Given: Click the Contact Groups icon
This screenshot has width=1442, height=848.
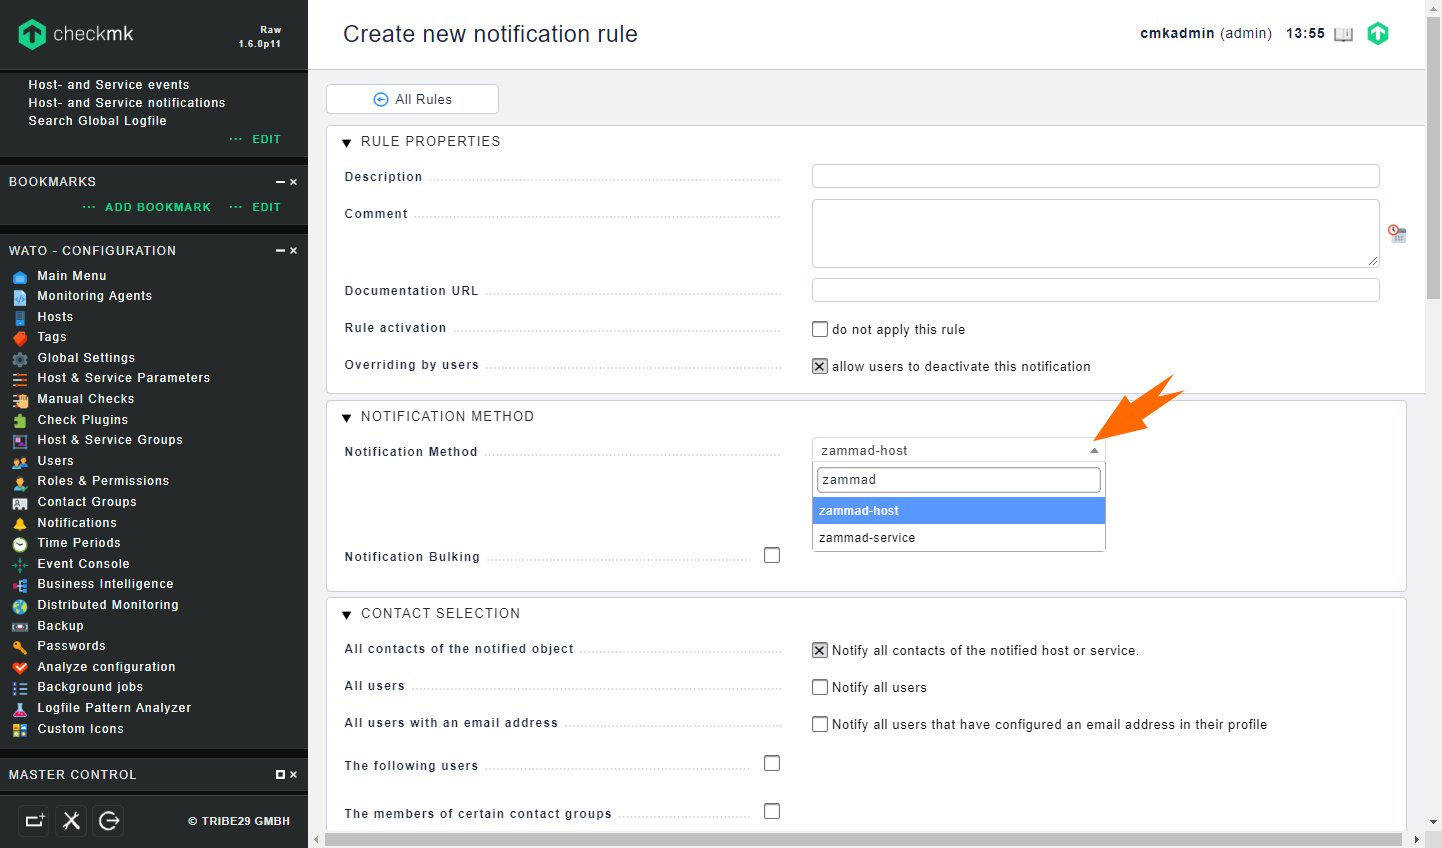Looking at the screenshot, I should tap(20, 503).
